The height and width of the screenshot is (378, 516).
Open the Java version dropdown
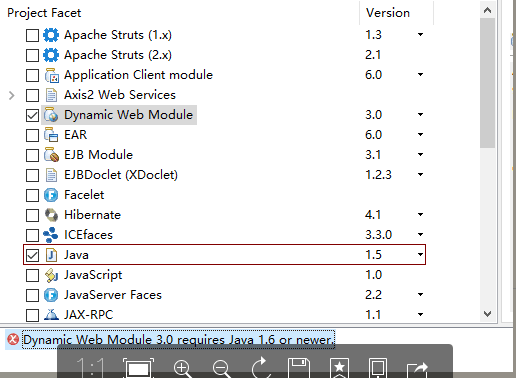(420, 255)
